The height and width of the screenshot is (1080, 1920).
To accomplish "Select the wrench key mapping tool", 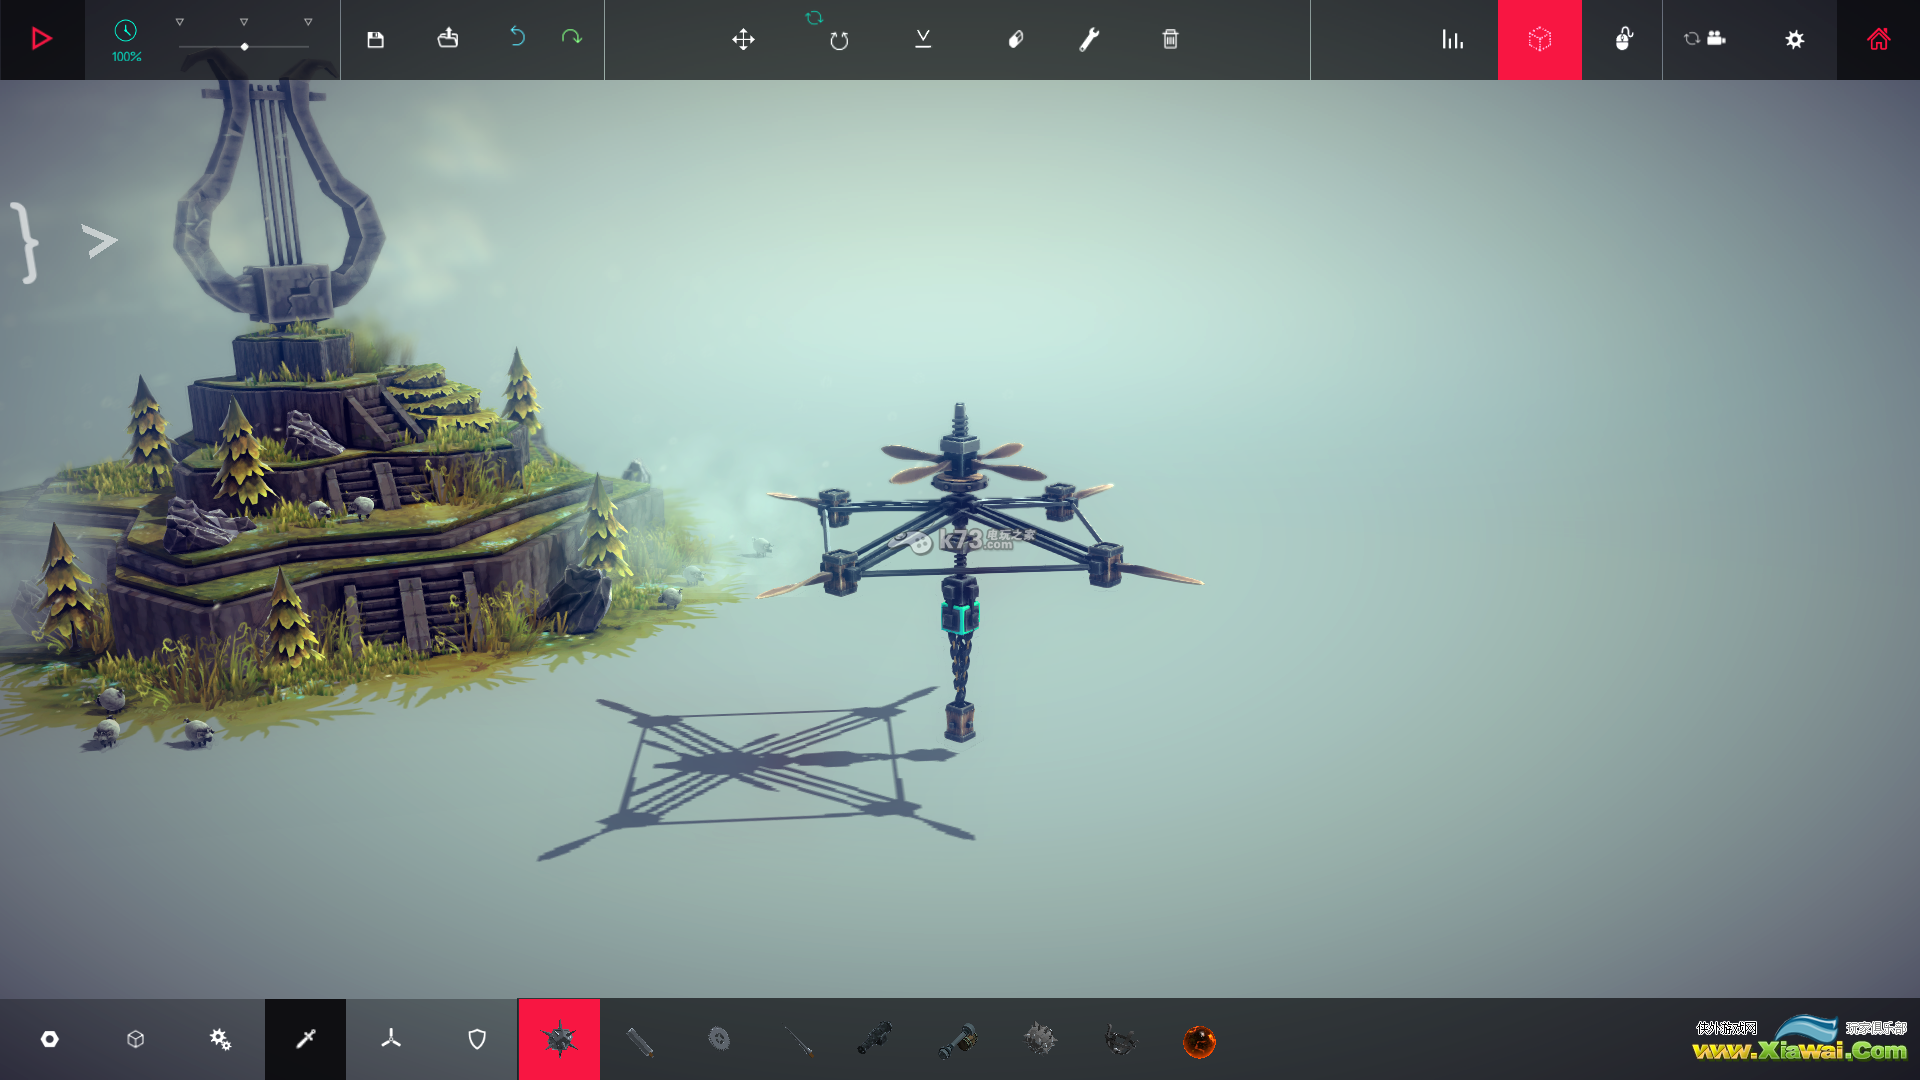I will 1089,39.
